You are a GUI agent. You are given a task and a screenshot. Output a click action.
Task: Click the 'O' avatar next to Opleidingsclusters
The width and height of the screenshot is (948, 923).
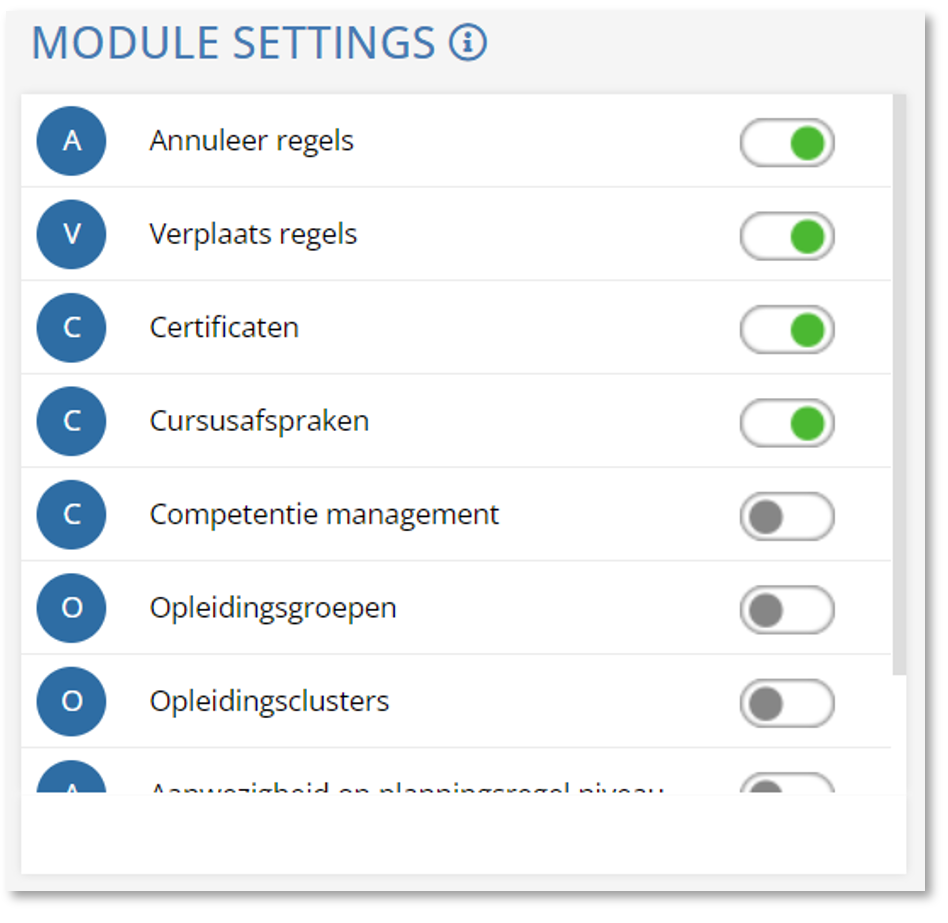[x=71, y=701]
